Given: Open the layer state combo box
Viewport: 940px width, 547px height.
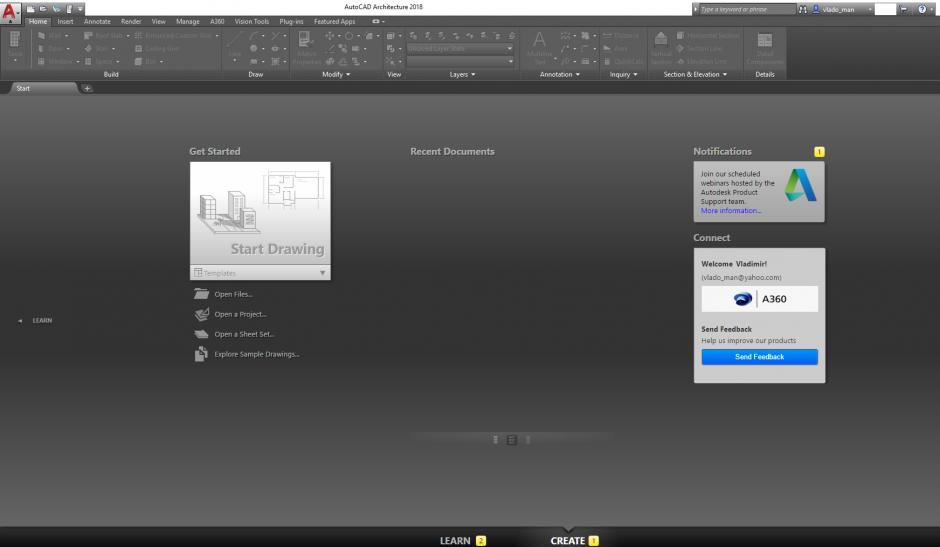Looking at the screenshot, I should tap(460, 48).
